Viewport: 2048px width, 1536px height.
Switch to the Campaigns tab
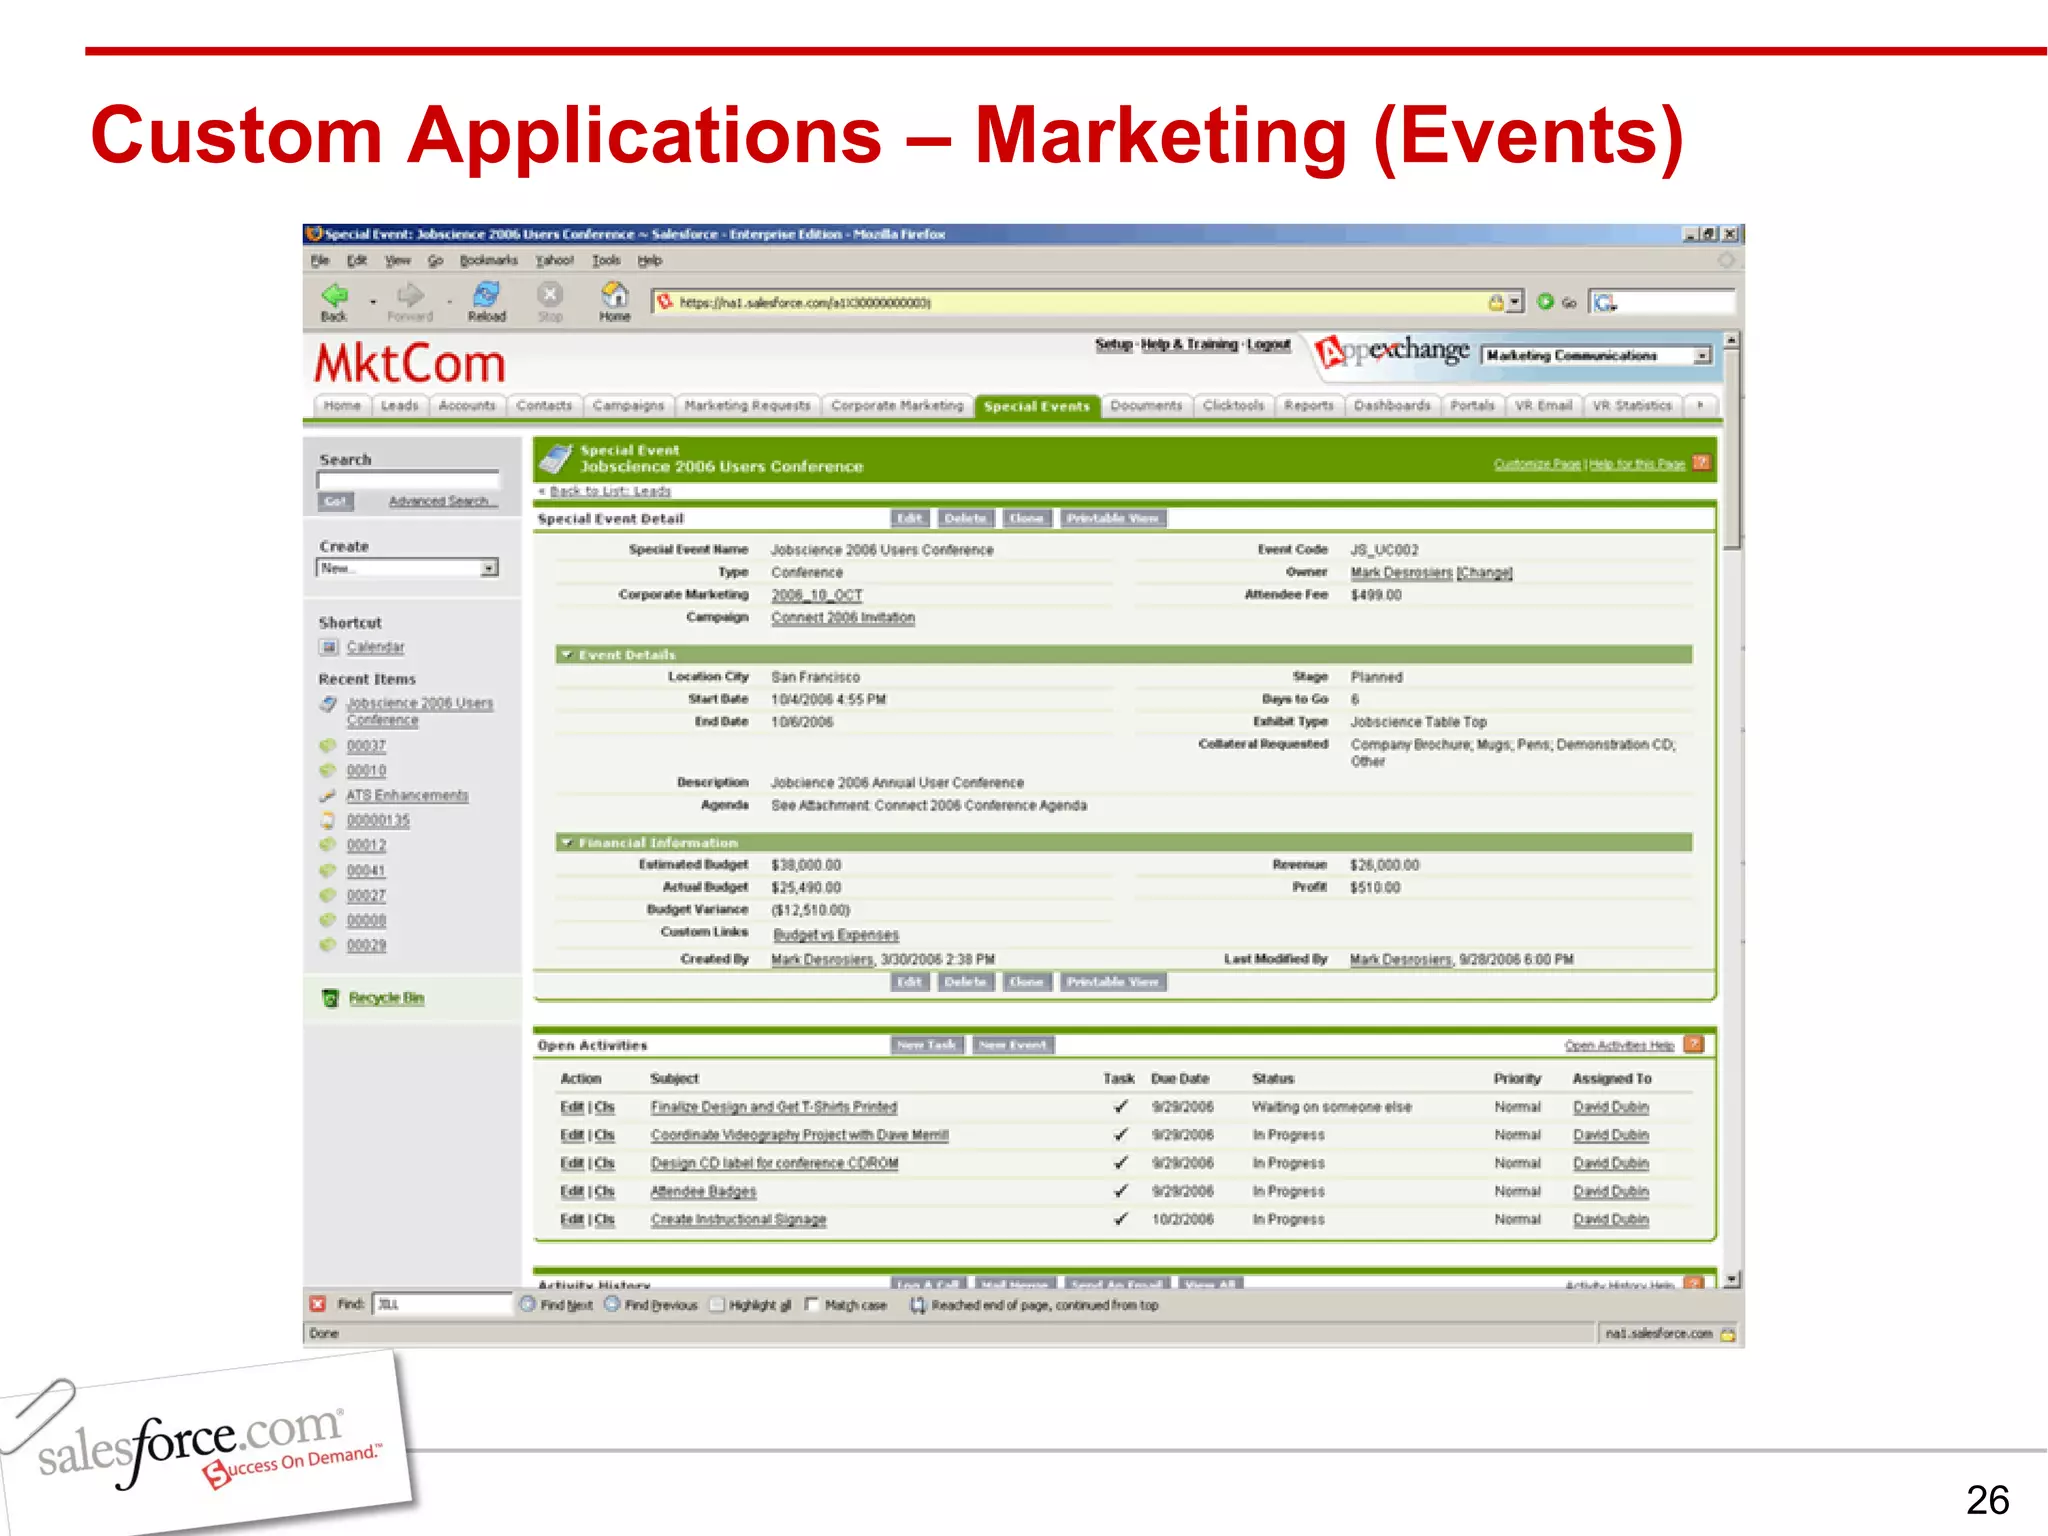[628, 405]
